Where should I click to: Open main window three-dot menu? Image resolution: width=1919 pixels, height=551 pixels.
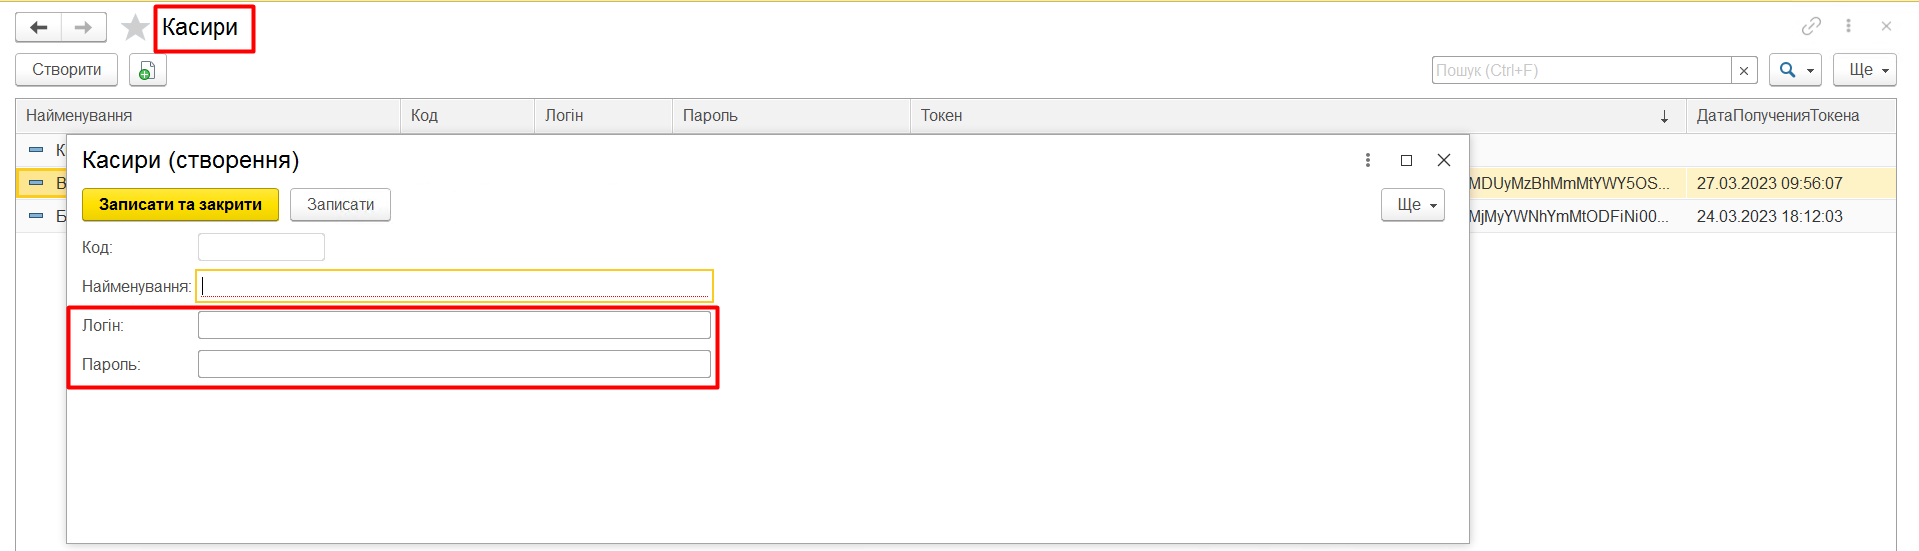pos(1848,26)
